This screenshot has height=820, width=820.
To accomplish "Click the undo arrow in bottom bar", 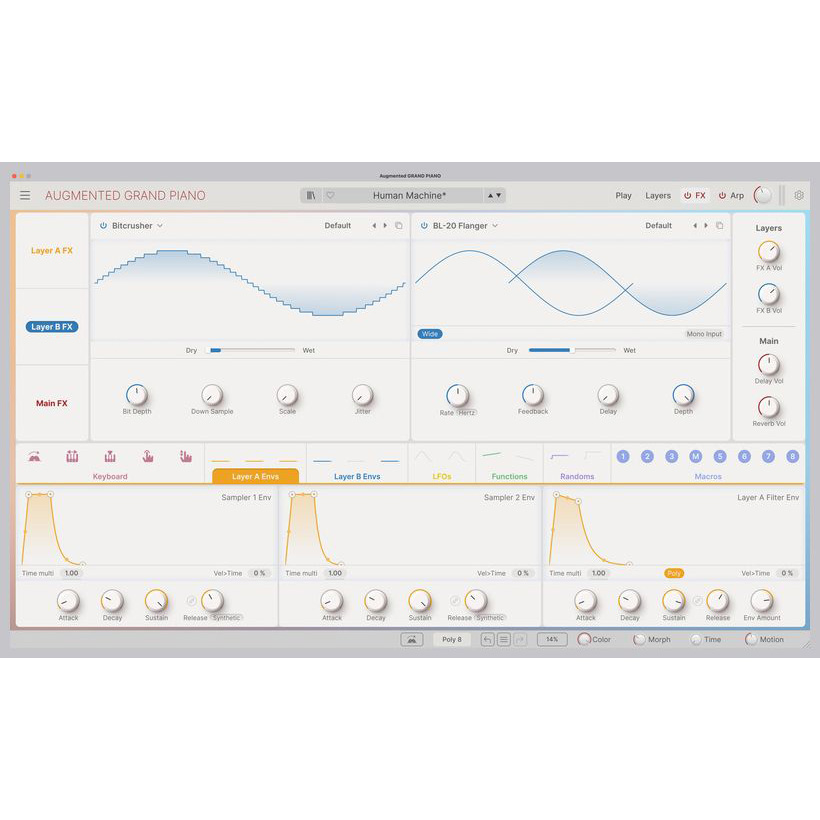I will (487, 640).
